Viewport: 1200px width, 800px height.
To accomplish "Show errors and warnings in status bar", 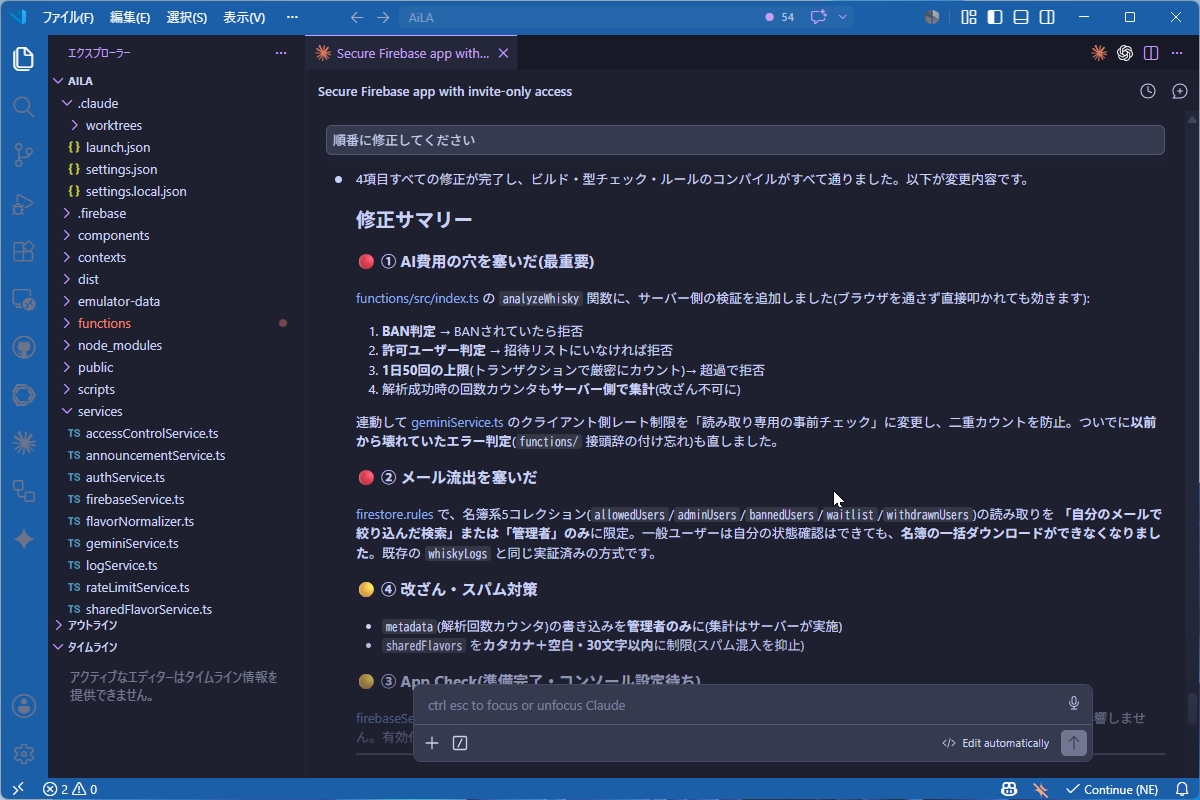I will coord(70,789).
